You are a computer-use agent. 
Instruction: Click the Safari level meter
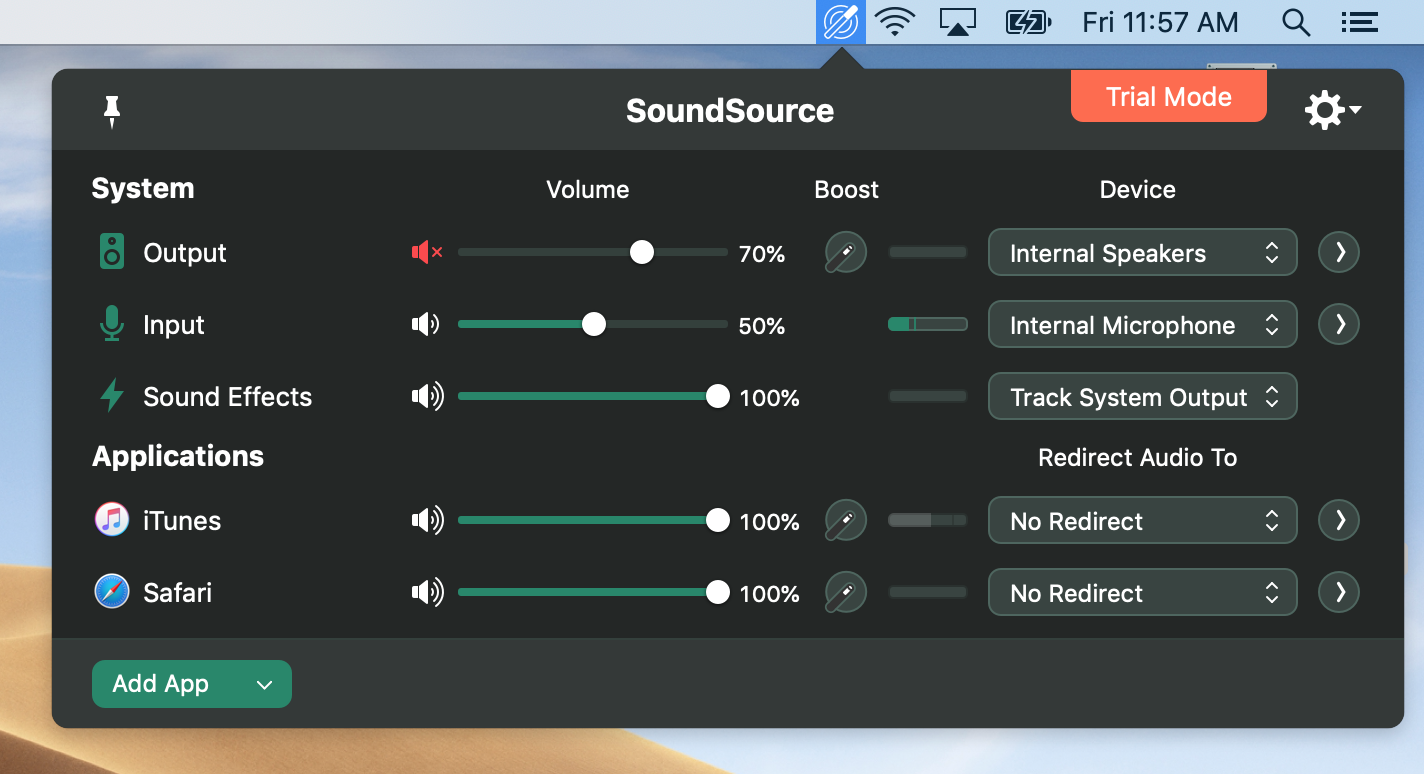tap(928, 592)
